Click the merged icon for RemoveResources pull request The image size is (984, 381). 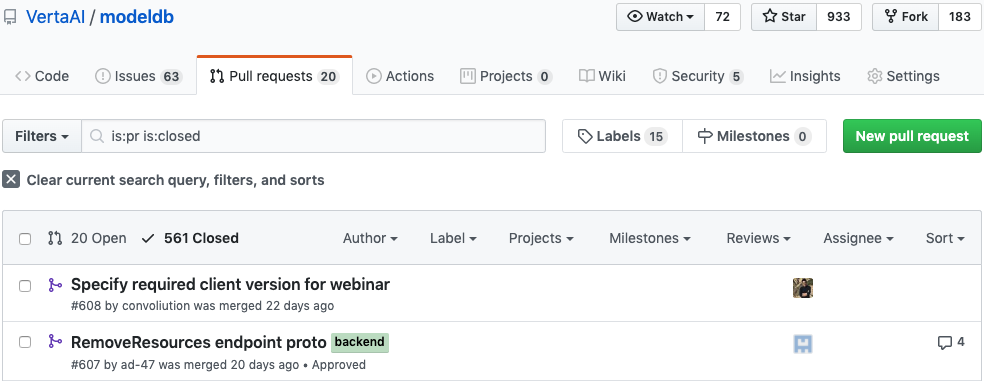click(55, 341)
